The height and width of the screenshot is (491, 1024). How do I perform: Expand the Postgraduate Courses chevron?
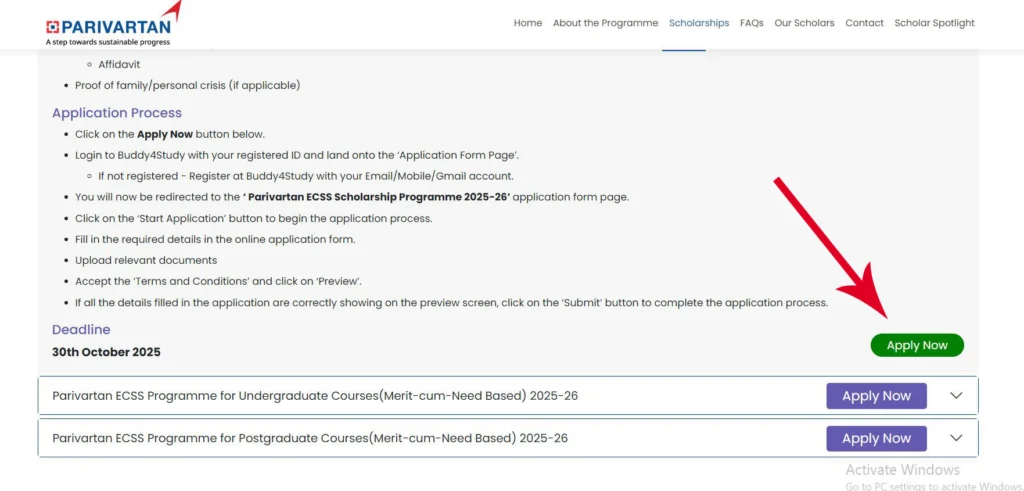coord(956,438)
